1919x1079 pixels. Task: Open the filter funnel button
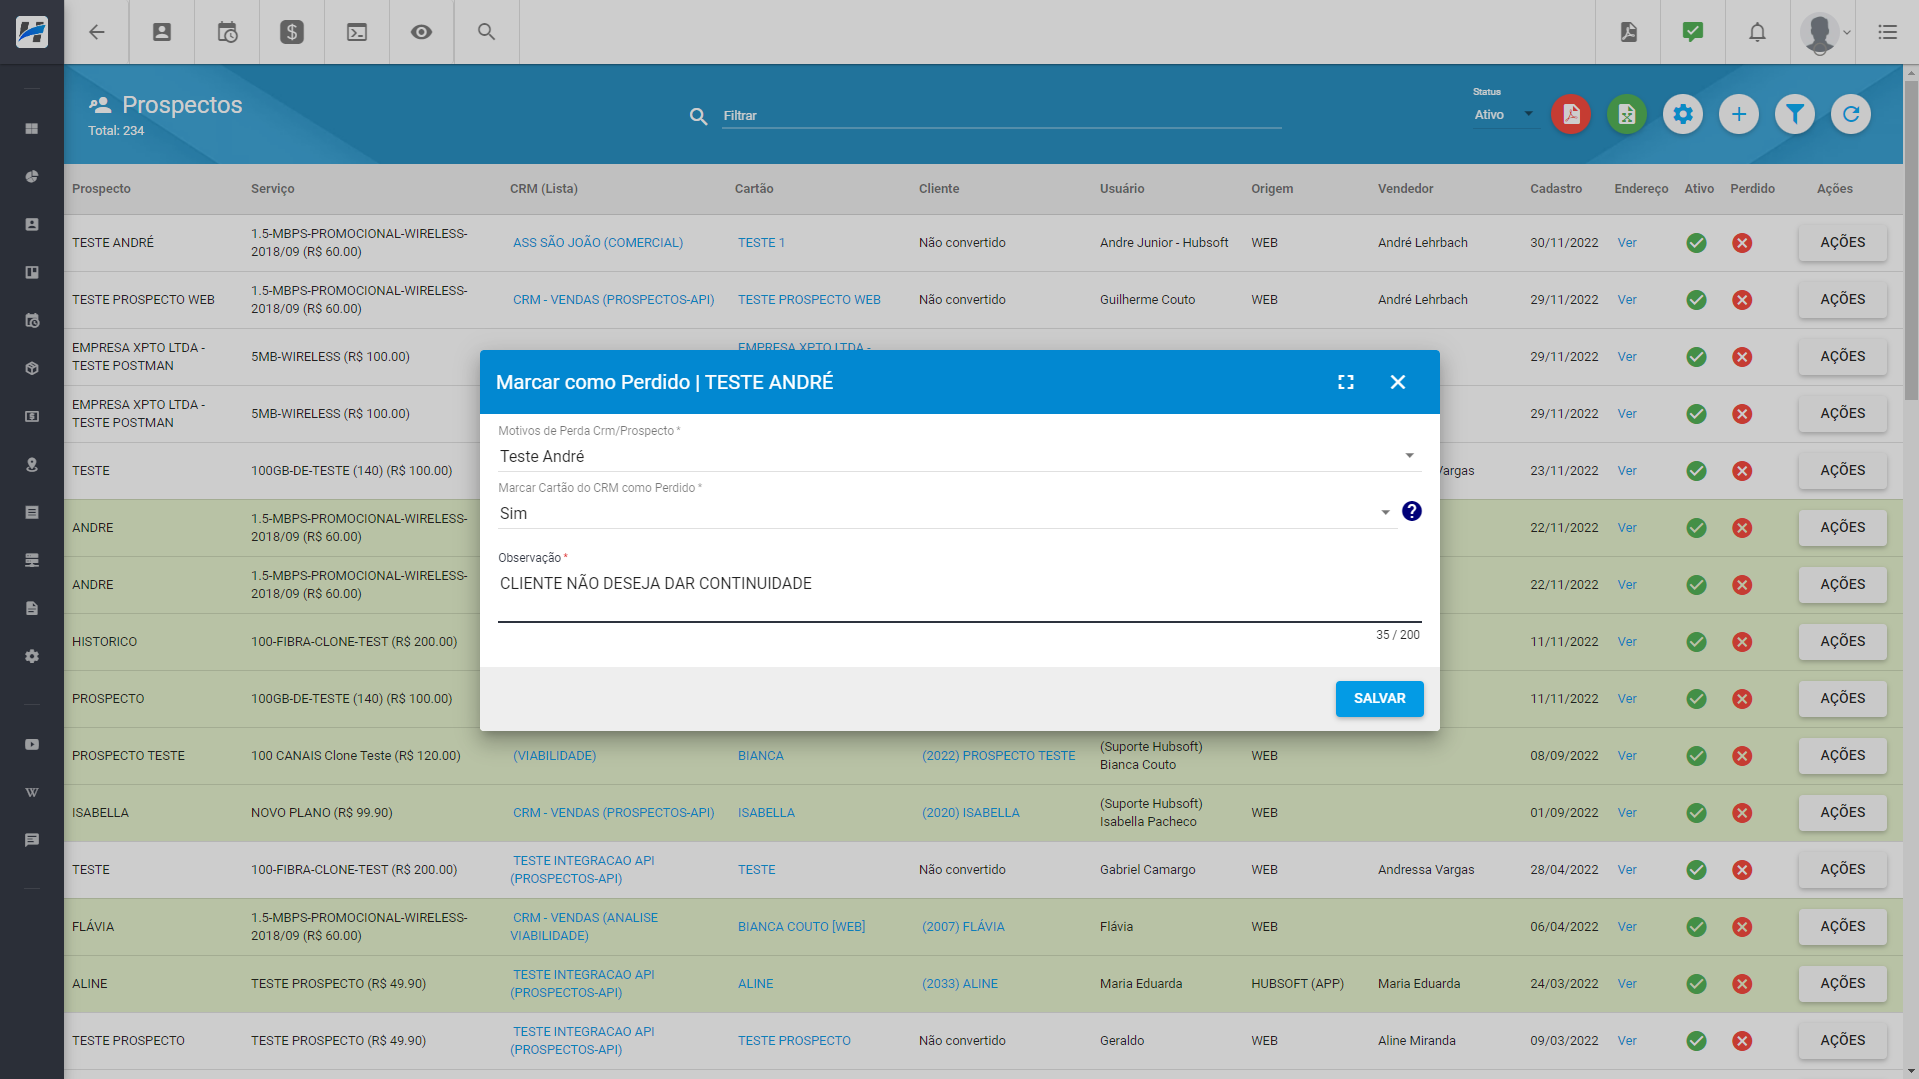pyautogui.click(x=1795, y=114)
